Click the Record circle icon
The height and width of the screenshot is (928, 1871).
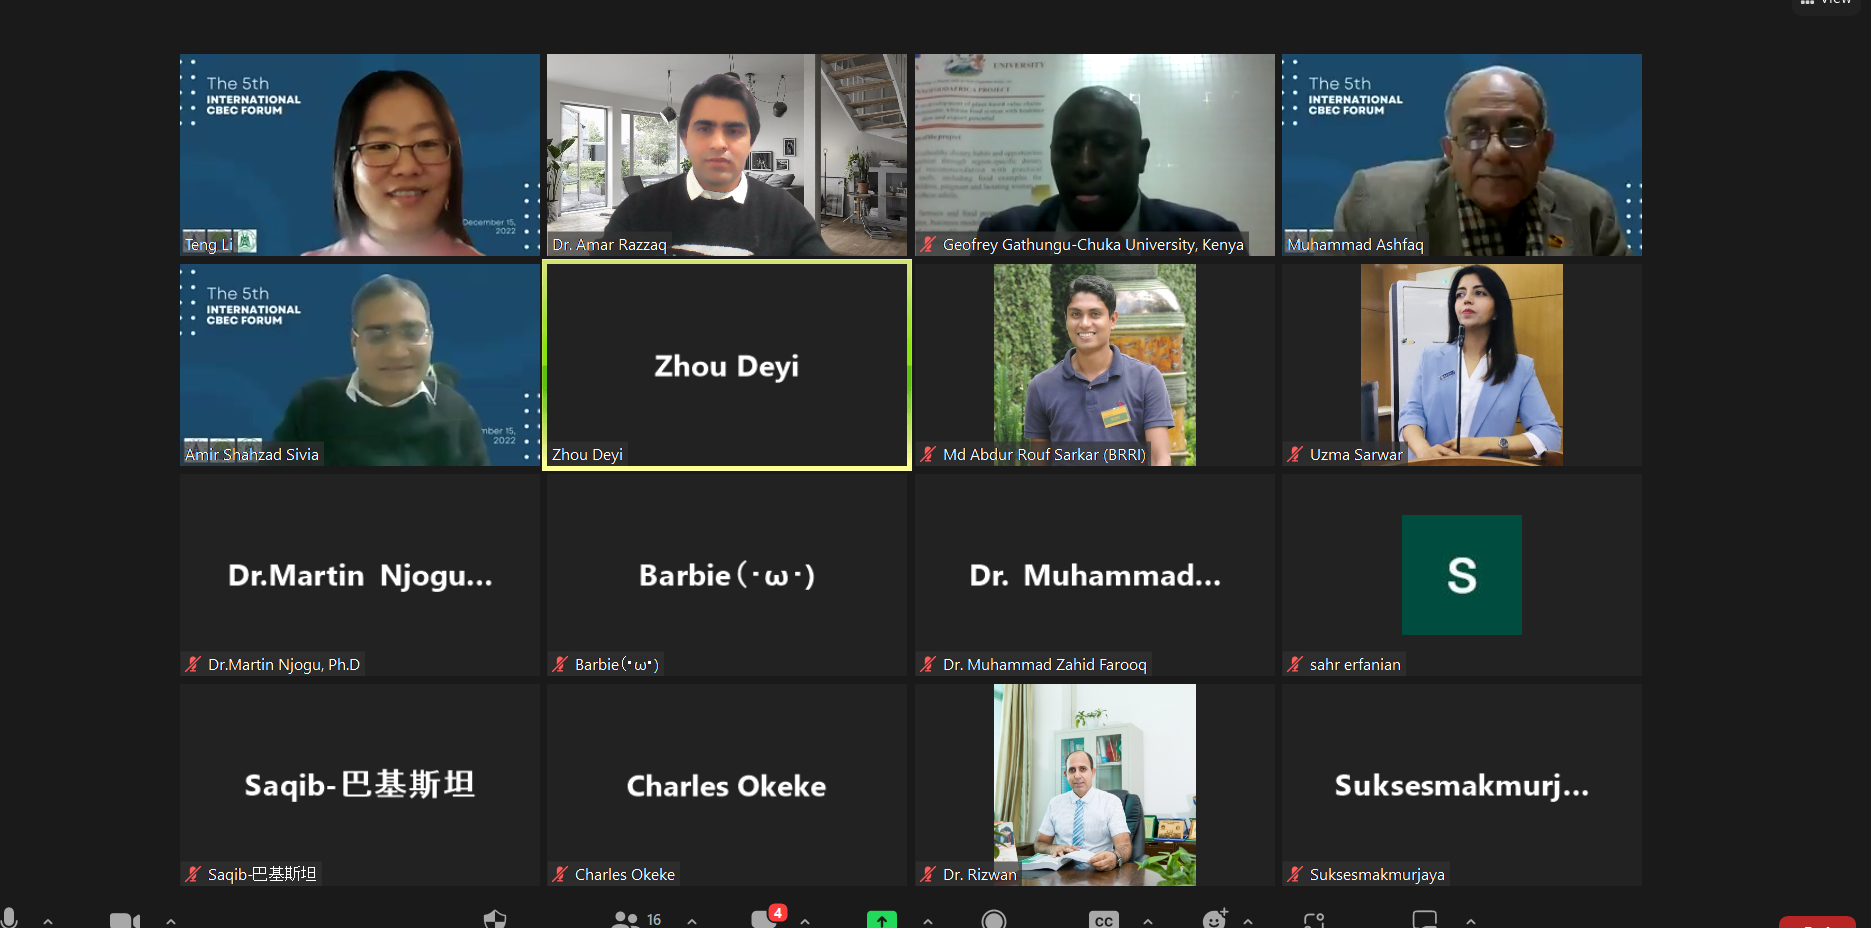click(993, 919)
